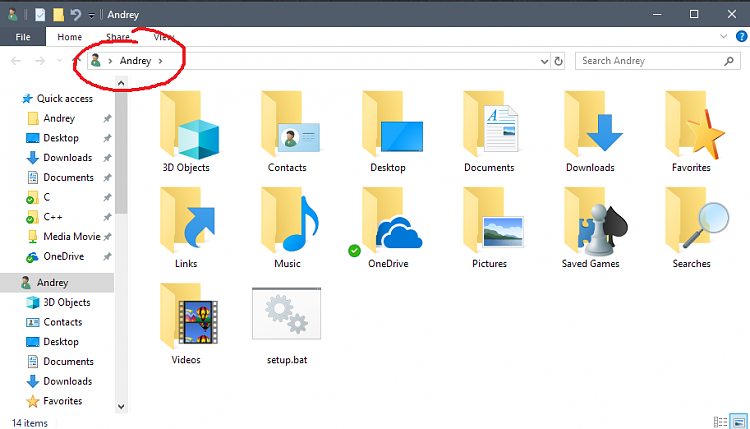Image resolution: width=750 pixels, height=429 pixels.
Task: Select the Music folder icon
Action: [289, 220]
